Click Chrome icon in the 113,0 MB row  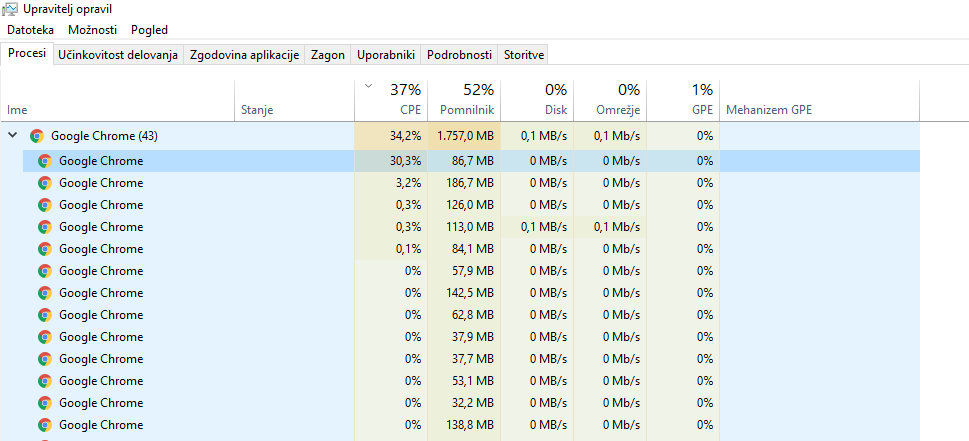(x=44, y=227)
